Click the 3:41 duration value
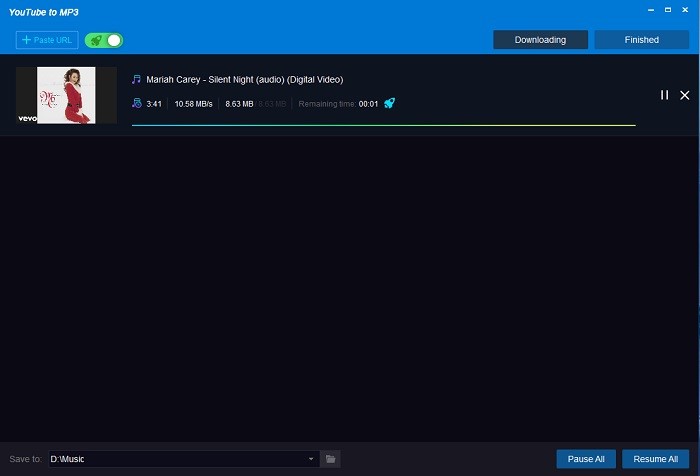700x476 pixels. [154, 104]
